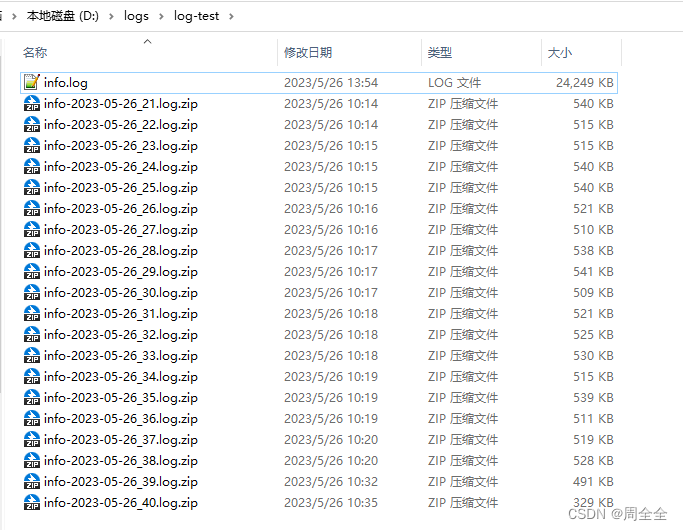Click the 491 KB size cell
683x530 pixels.
point(593,482)
